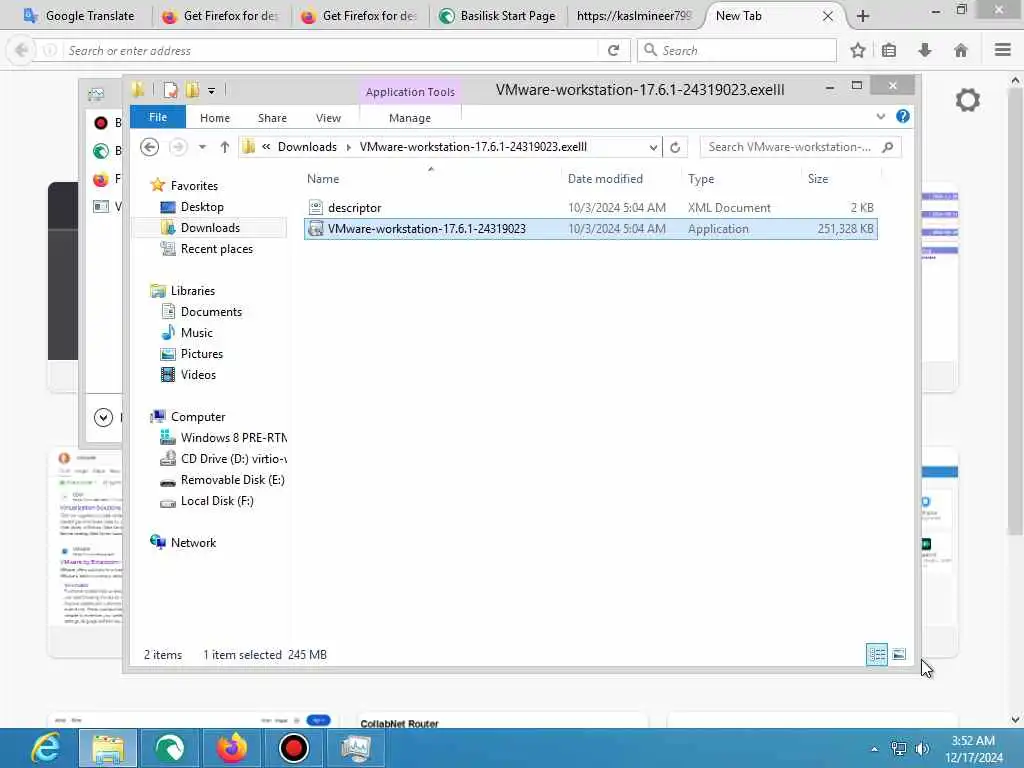The height and width of the screenshot is (768, 1024).
Task: Select Computer in navigation pane
Action: point(198,417)
